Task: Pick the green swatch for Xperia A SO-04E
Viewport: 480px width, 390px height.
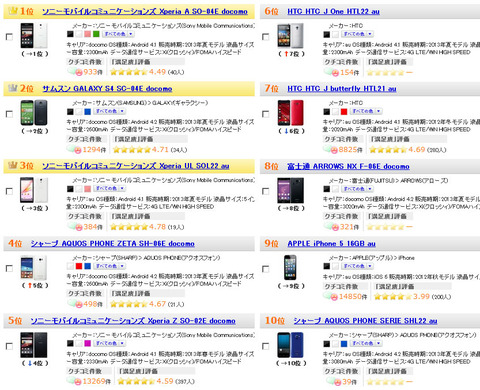Action: (96, 34)
